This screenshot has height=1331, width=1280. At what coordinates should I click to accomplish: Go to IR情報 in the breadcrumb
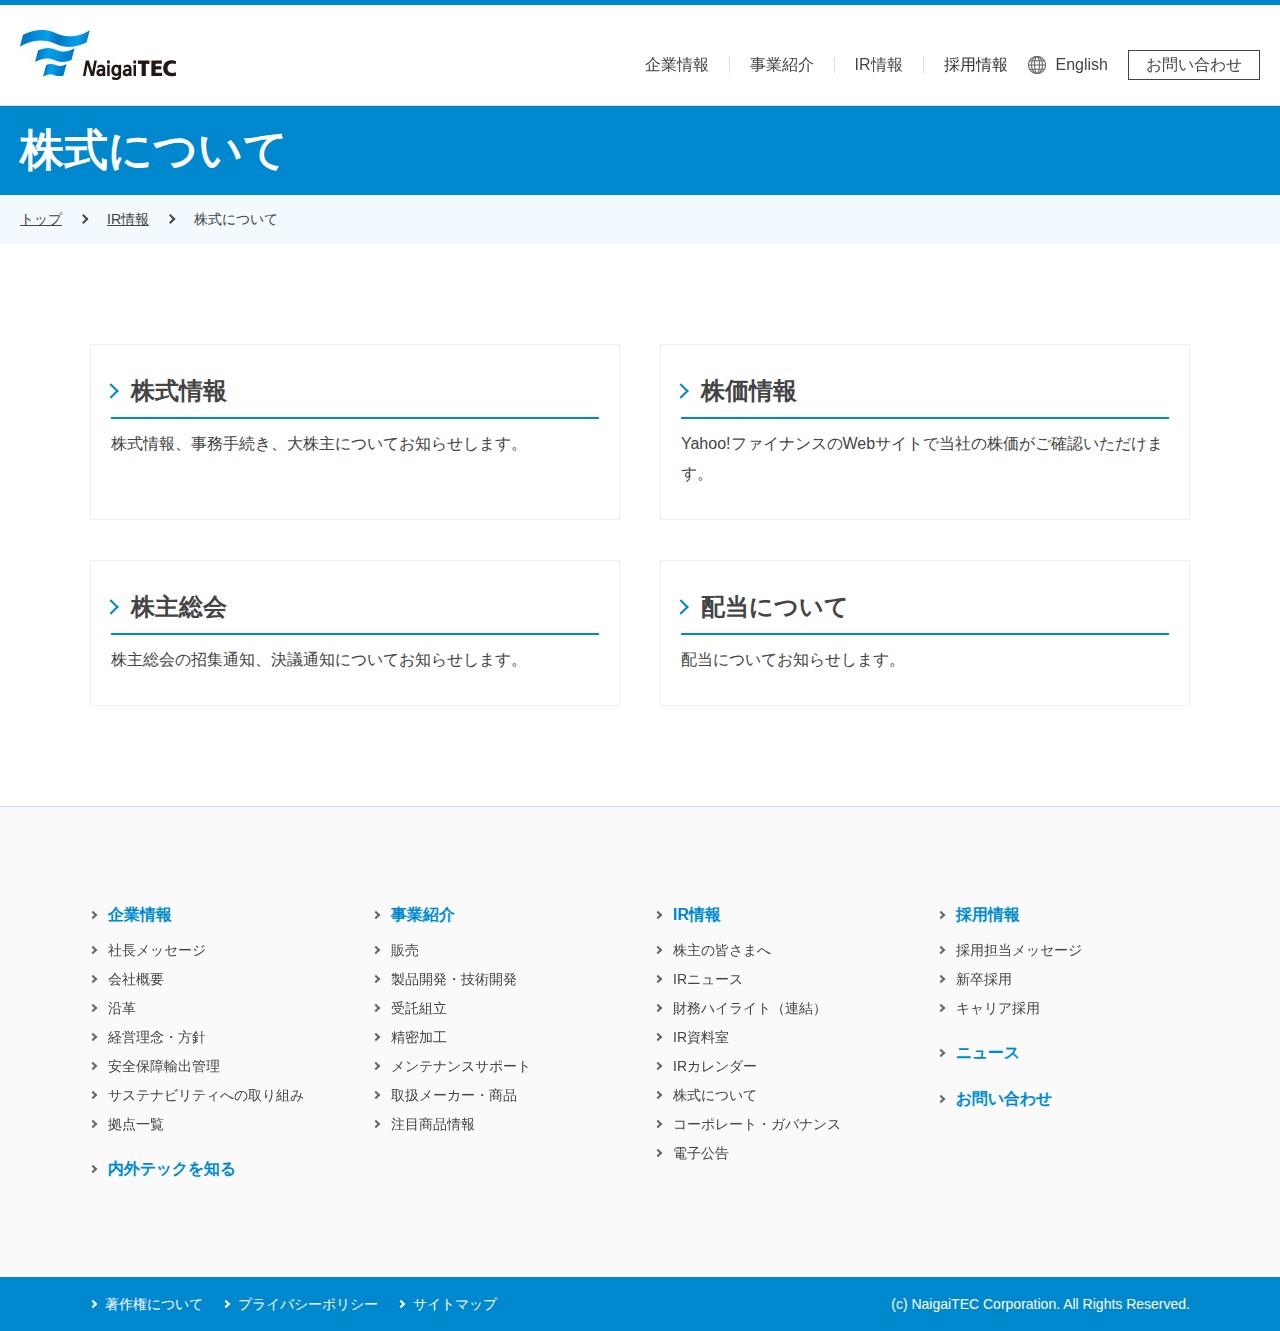coord(128,219)
